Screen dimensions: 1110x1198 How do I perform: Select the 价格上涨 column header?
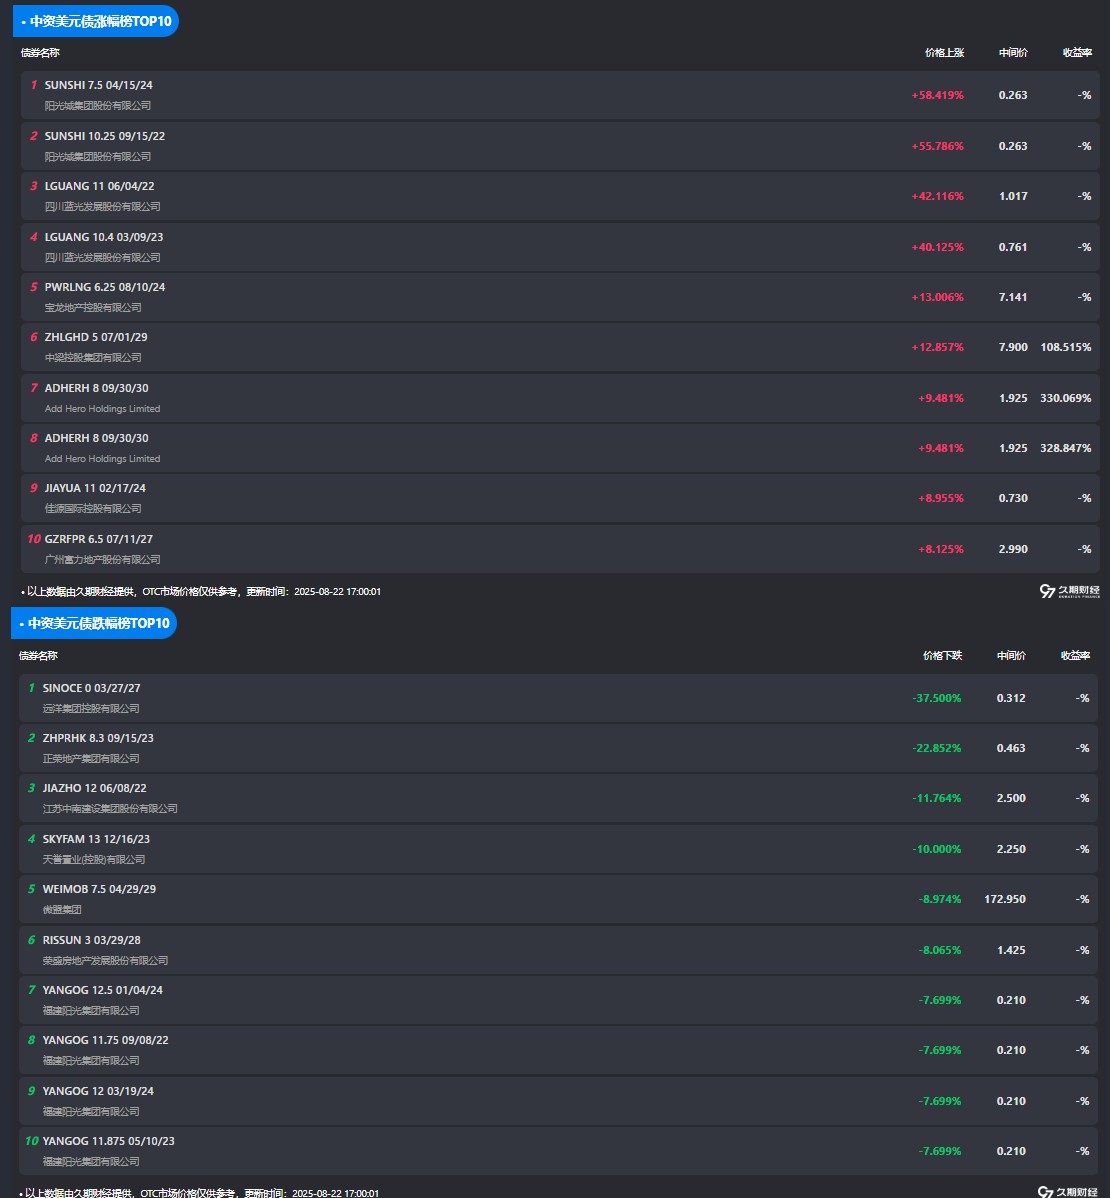[x=944, y=53]
